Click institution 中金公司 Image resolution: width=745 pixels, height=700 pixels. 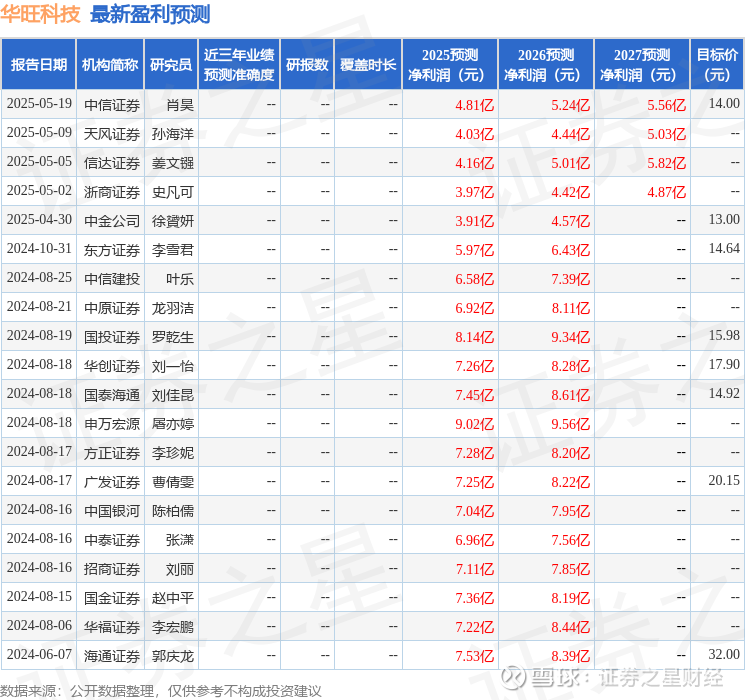pyautogui.click(x=112, y=221)
